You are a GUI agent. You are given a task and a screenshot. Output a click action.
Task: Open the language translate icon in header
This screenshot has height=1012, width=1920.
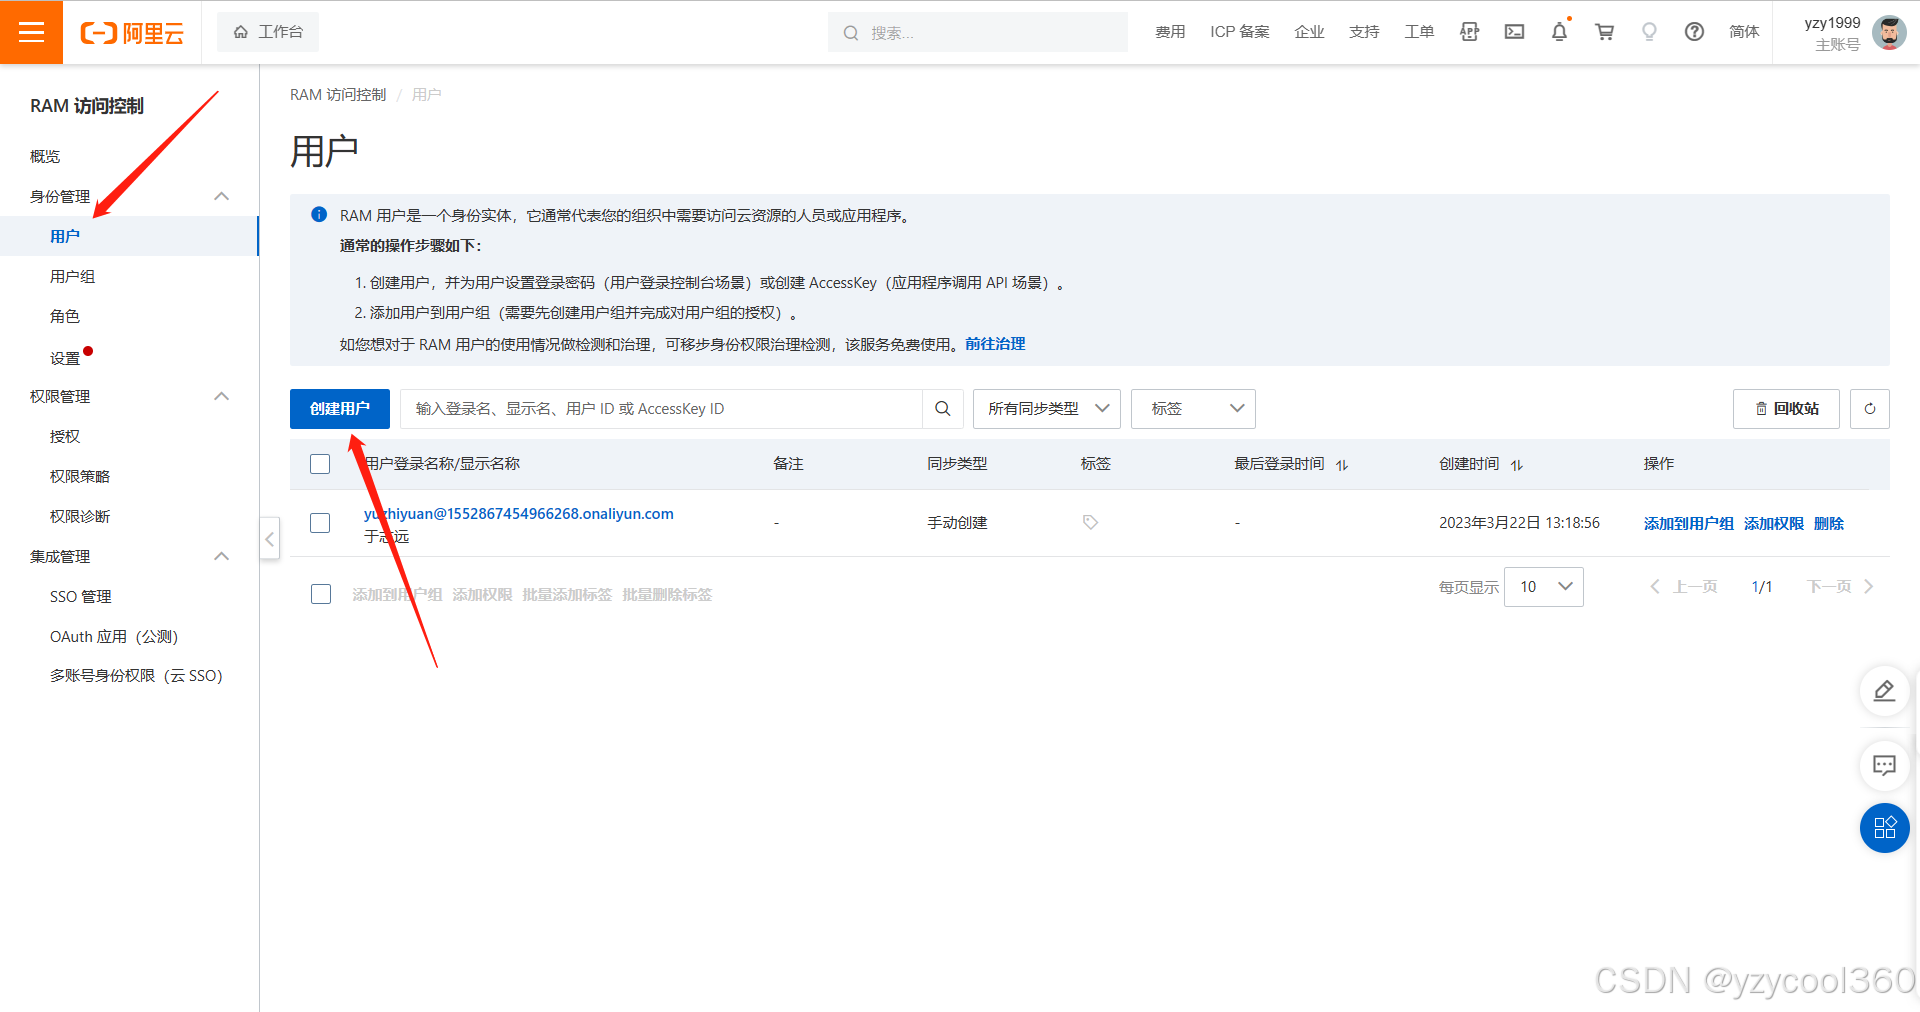click(x=1469, y=32)
